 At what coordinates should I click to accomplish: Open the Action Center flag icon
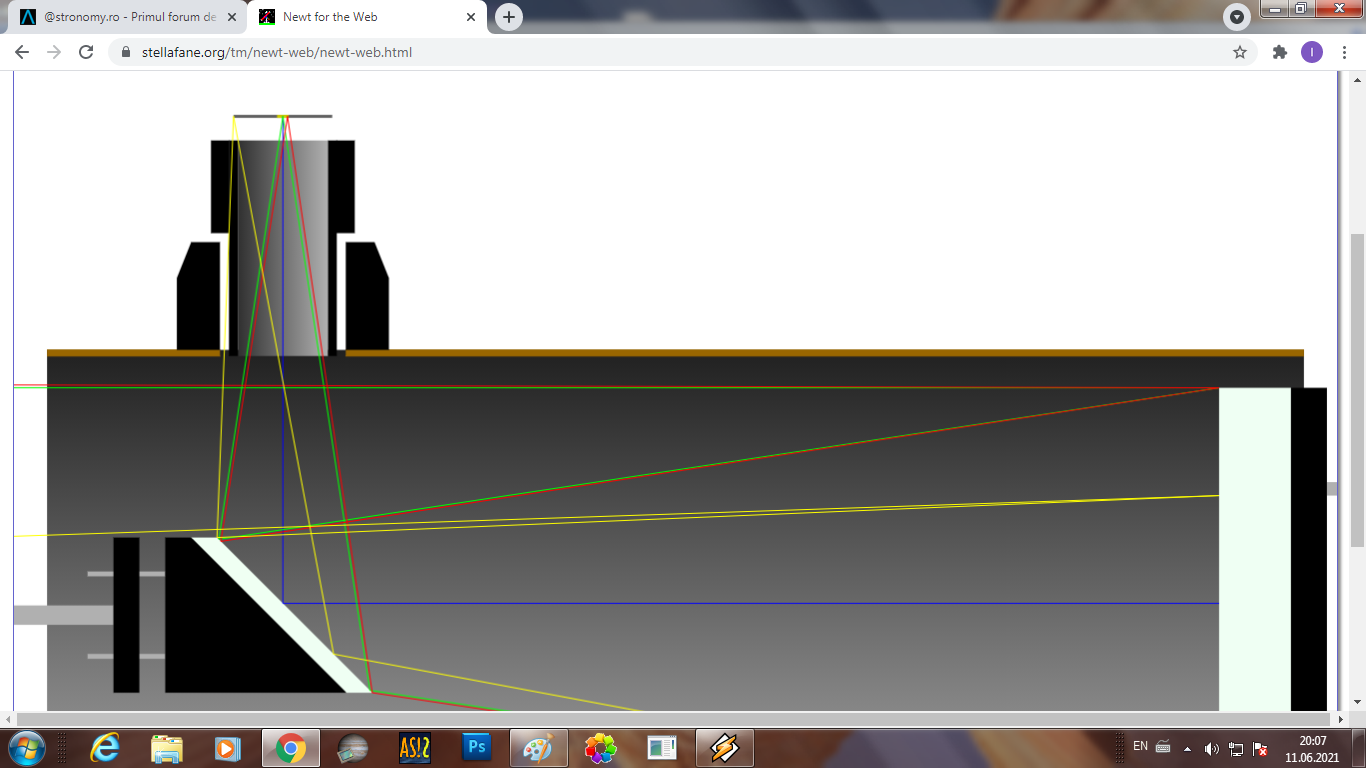[x=1260, y=748]
